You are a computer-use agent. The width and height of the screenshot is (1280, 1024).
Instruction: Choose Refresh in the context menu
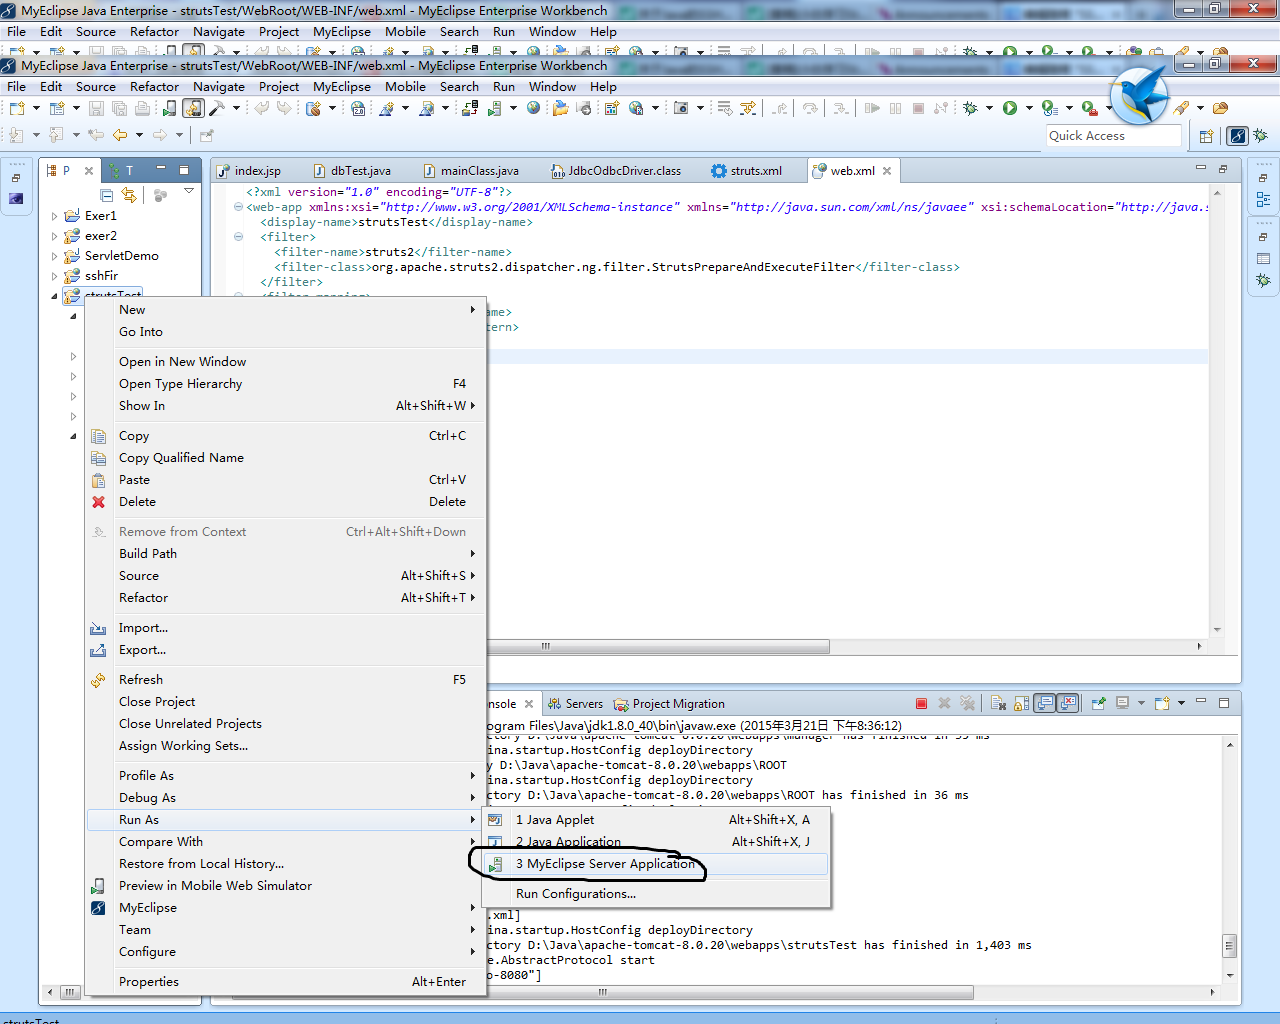(286, 679)
